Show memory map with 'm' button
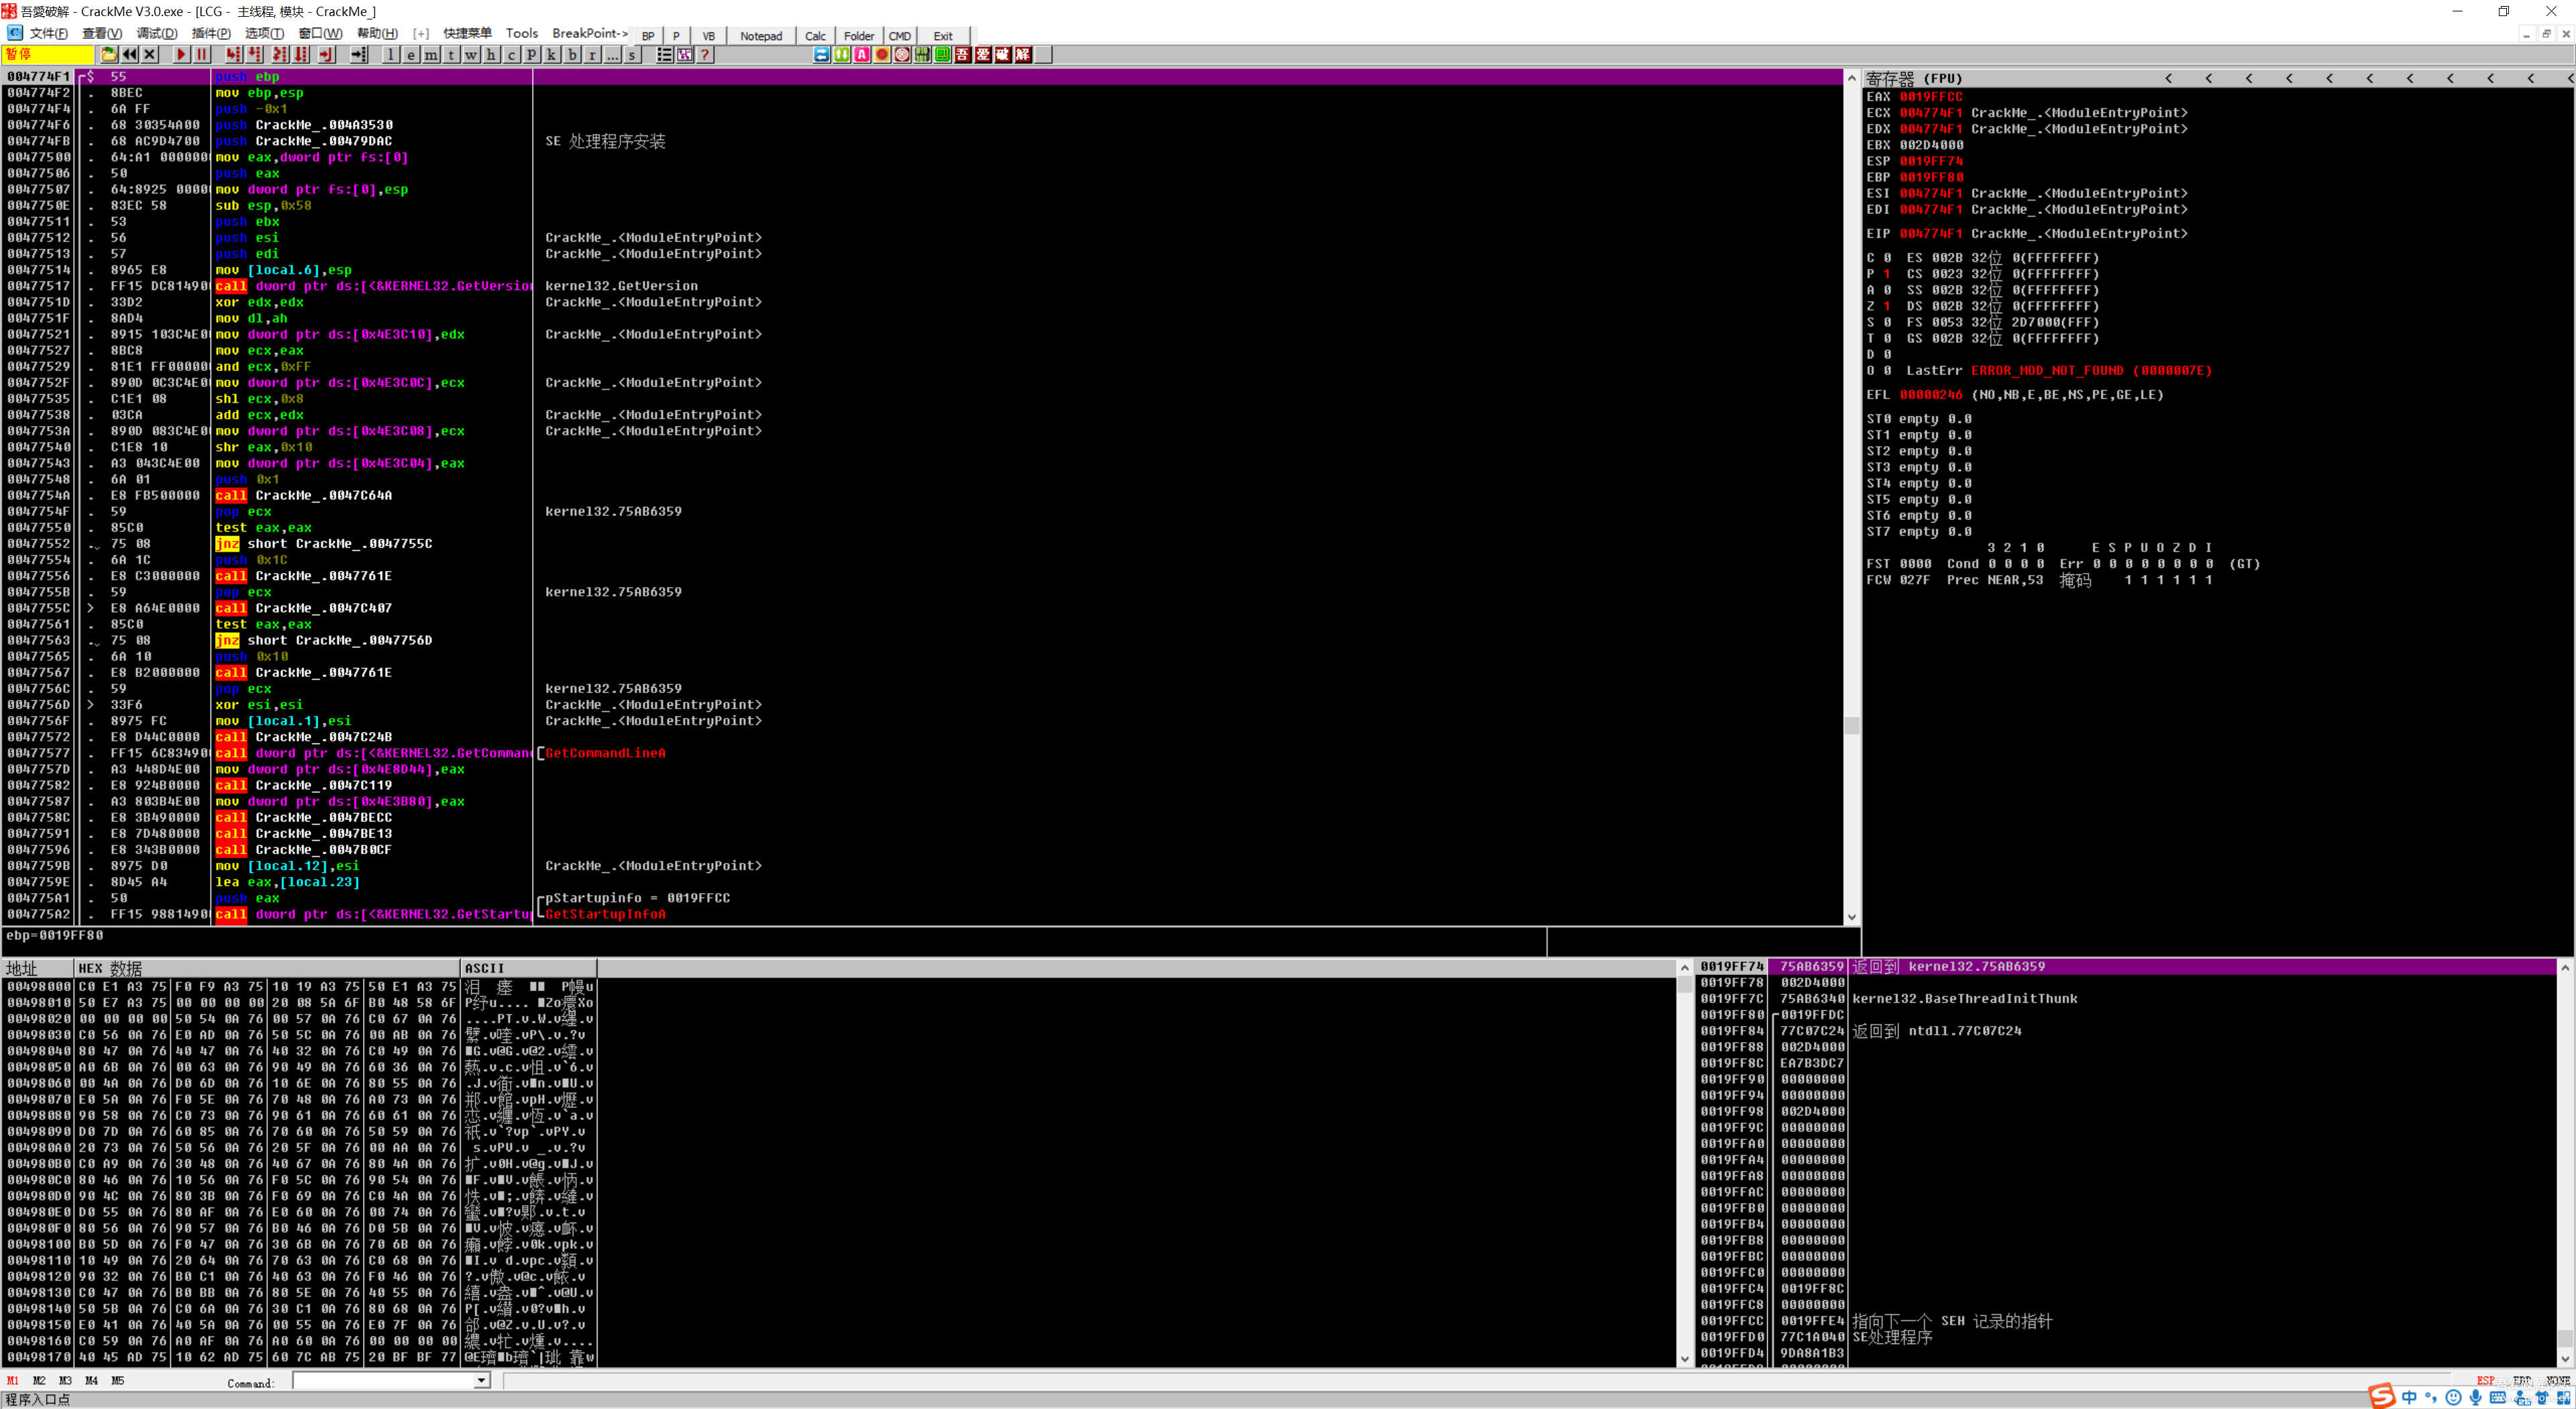The width and height of the screenshot is (2576, 1409). pos(431,55)
